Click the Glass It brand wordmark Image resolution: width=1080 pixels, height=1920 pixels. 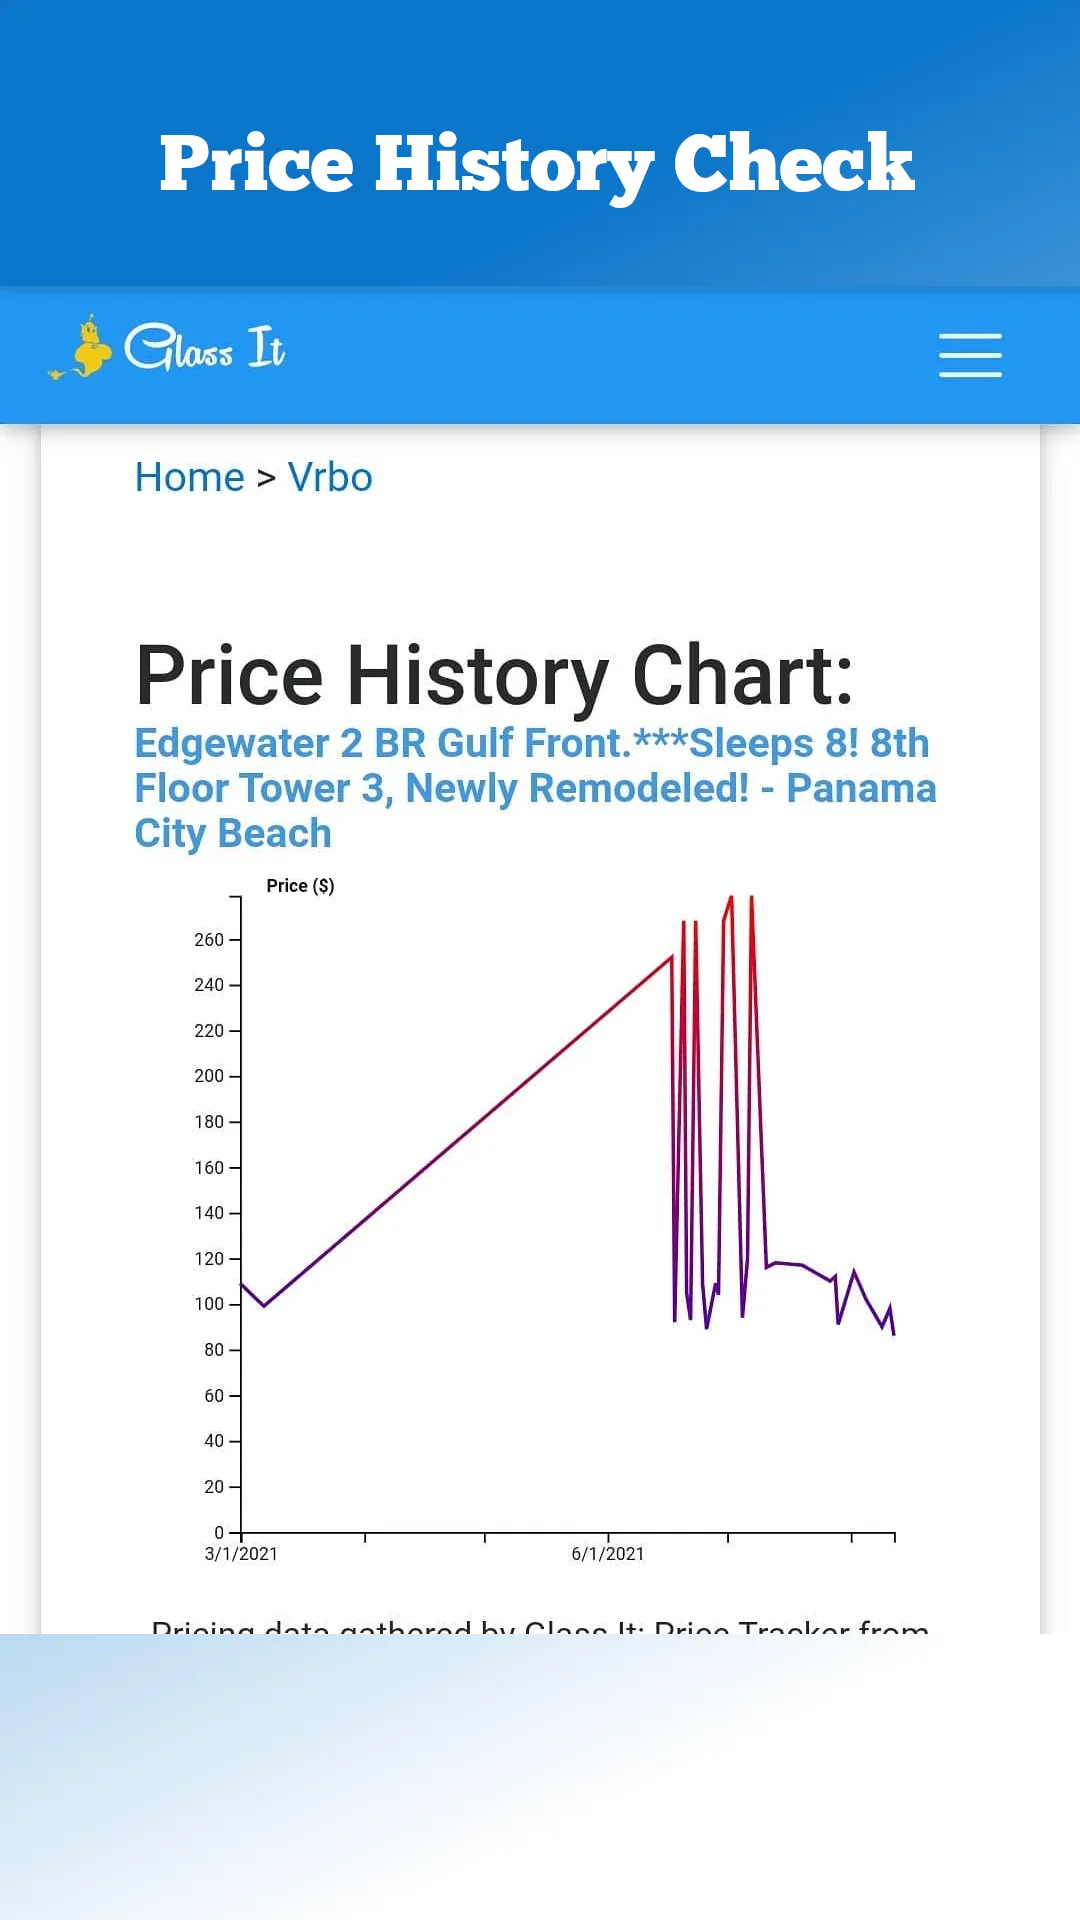tap(205, 348)
